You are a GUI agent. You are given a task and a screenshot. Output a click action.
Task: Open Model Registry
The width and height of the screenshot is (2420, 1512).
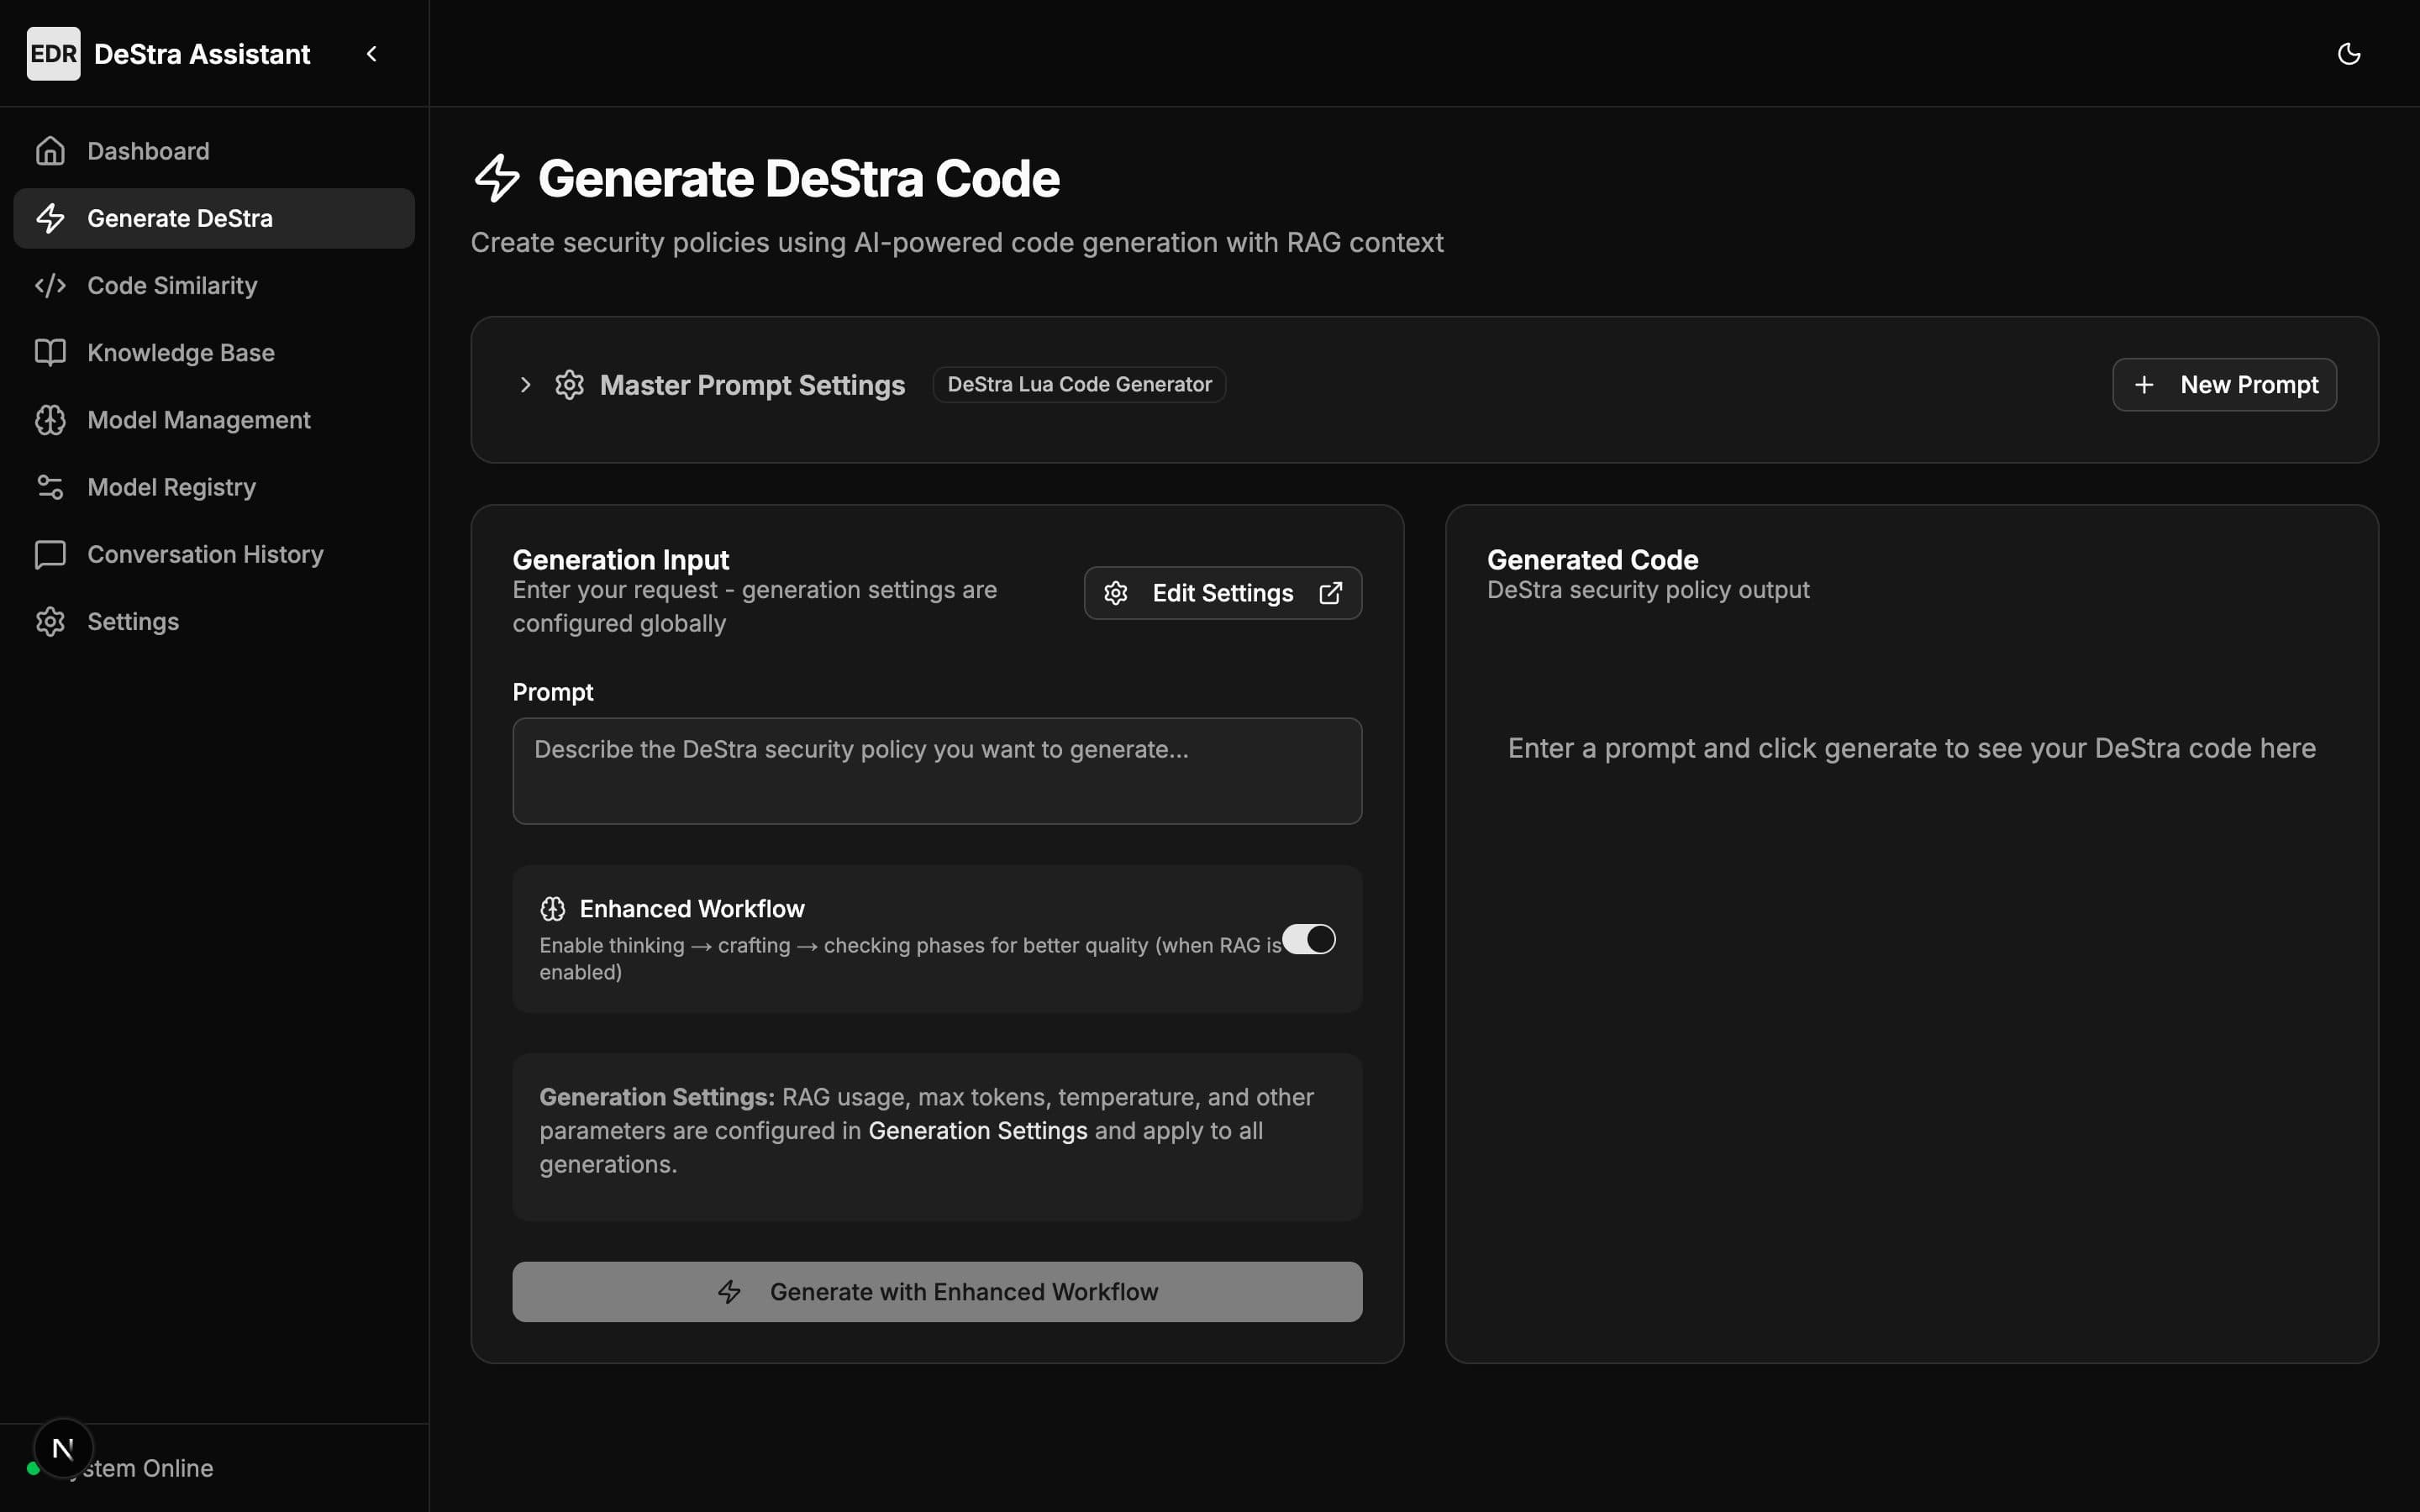[214, 487]
